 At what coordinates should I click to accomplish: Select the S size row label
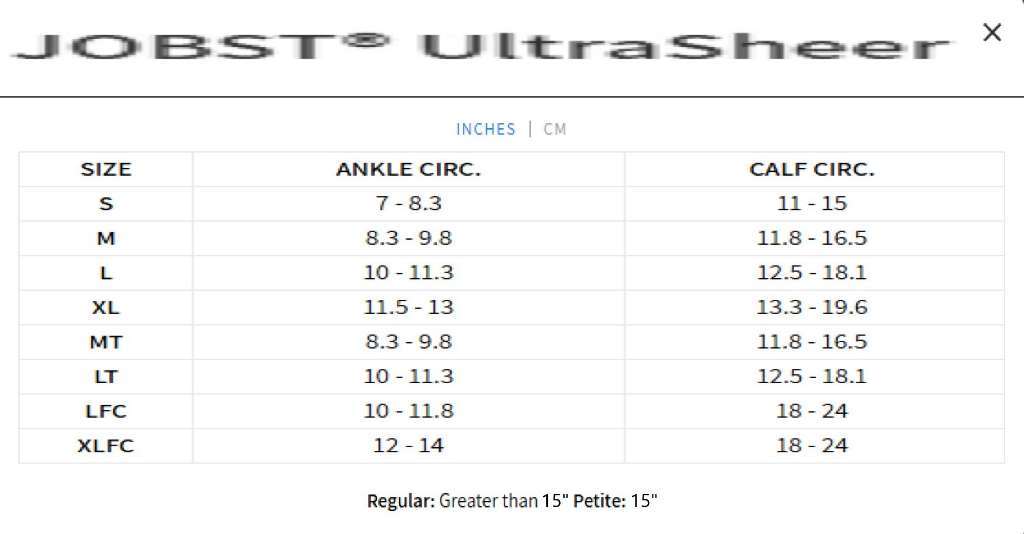[x=106, y=204]
